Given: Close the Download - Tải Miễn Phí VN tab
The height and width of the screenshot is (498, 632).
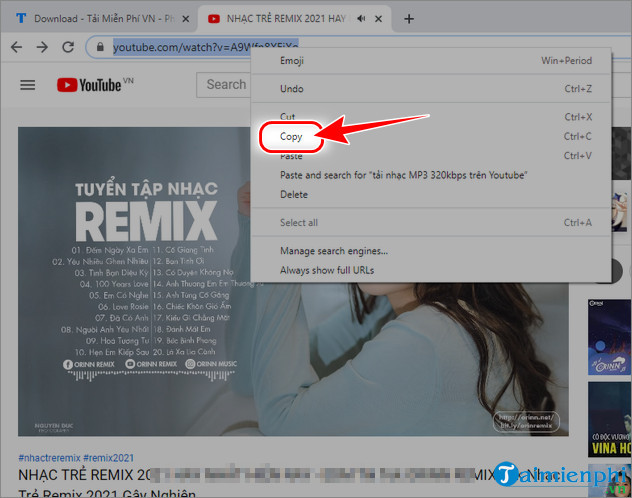Looking at the screenshot, I should click(185, 19).
